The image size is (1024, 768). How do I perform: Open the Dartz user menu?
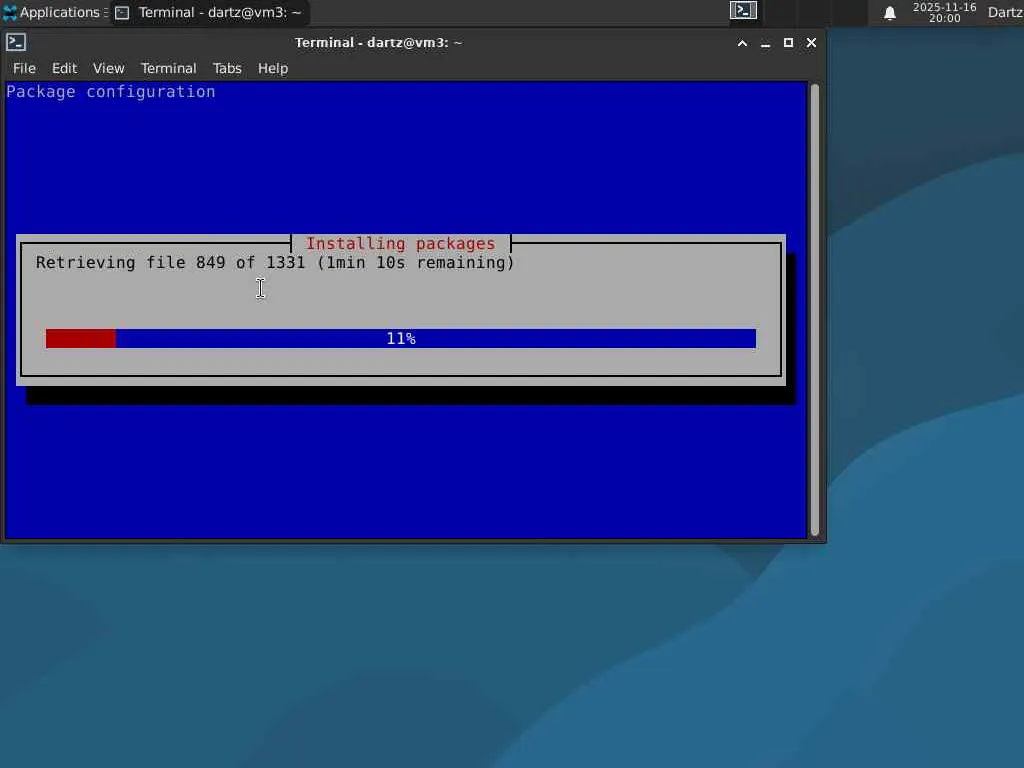coord(1005,12)
